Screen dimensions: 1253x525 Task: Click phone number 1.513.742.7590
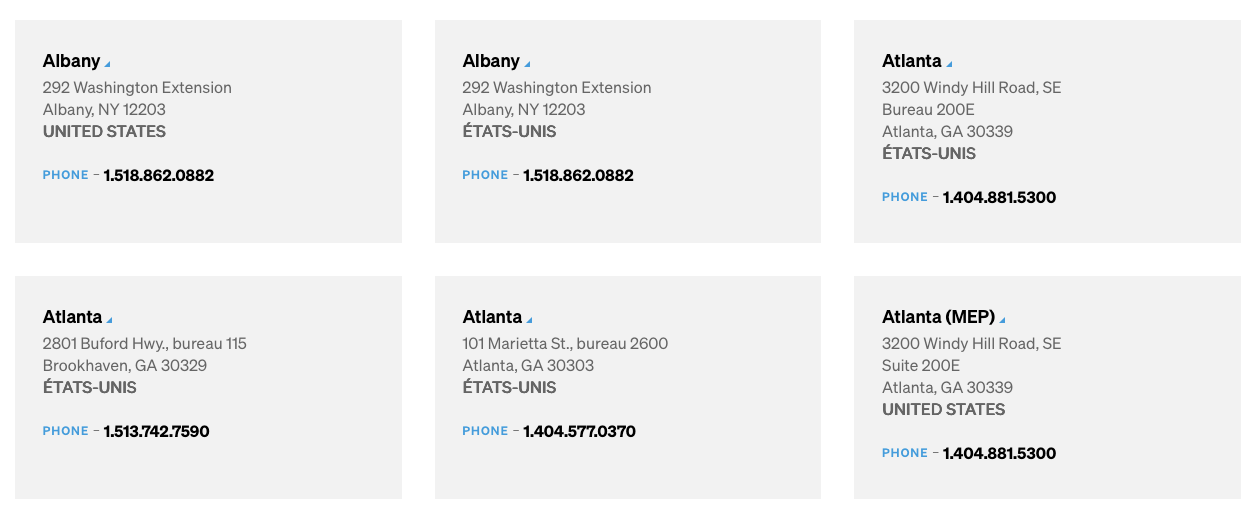[x=156, y=431]
